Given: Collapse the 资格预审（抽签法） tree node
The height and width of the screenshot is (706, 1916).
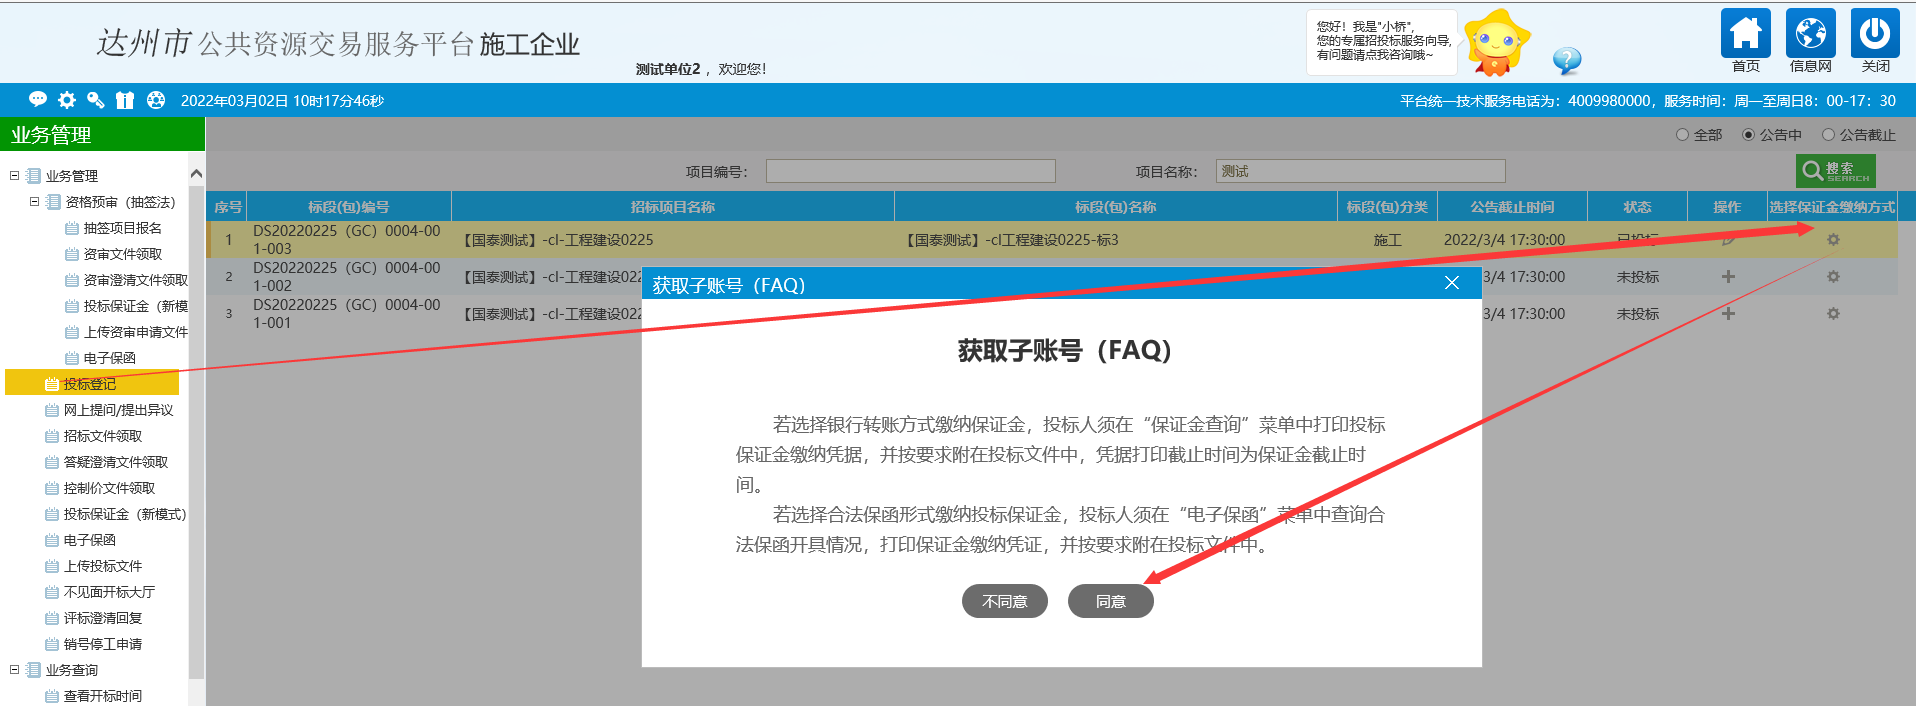Looking at the screenshot, I should (x=34, y=202).
